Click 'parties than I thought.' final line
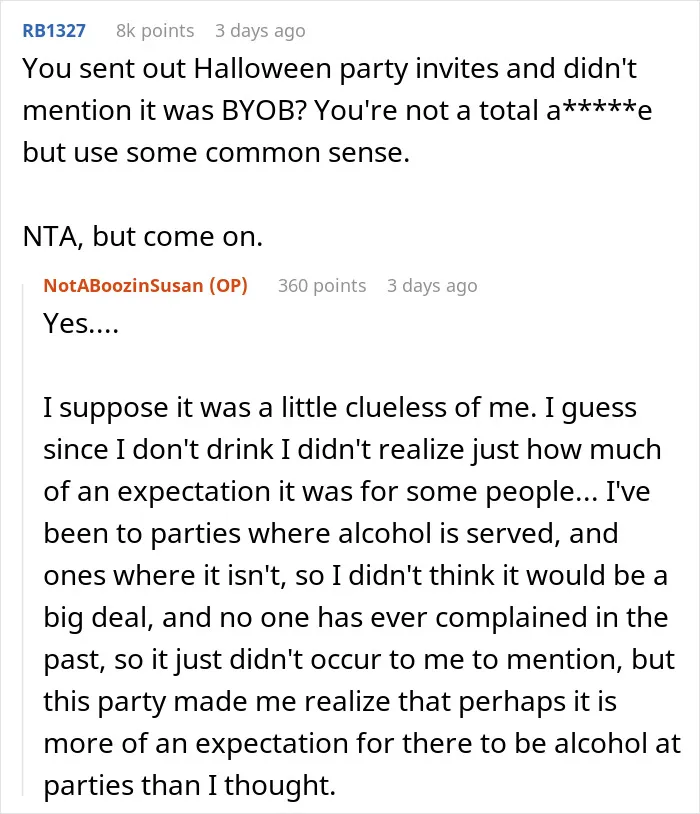 (x=190, y=785)
